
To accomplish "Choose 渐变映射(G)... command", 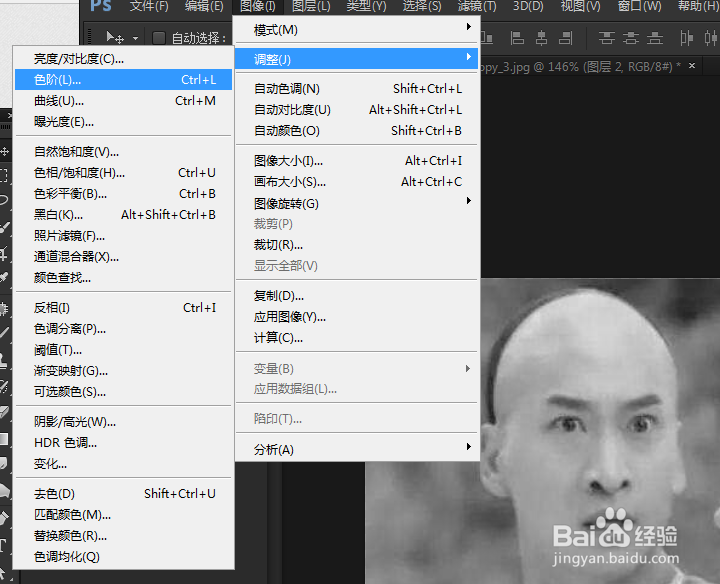I will coord(124,371).
